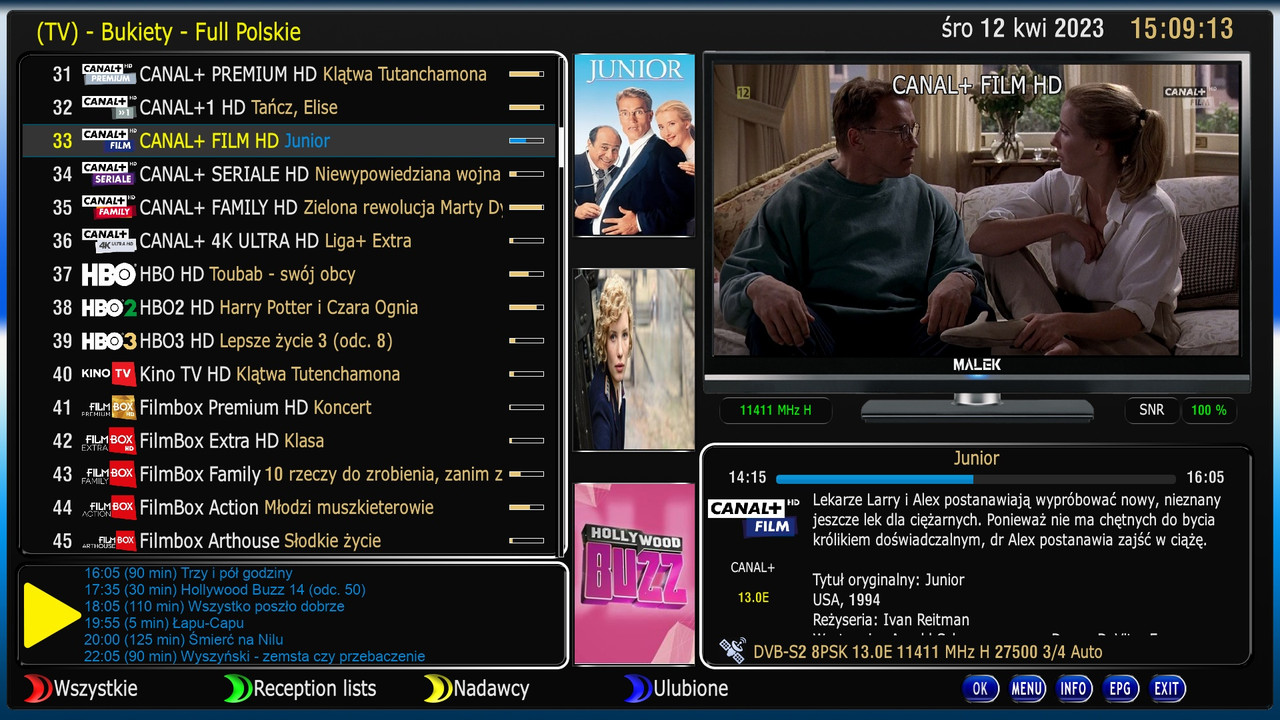Viewport: 1280px width, 720px height.
Task: Click the Junior movie poster thumbnail
Action: click(x=634, y=145)
